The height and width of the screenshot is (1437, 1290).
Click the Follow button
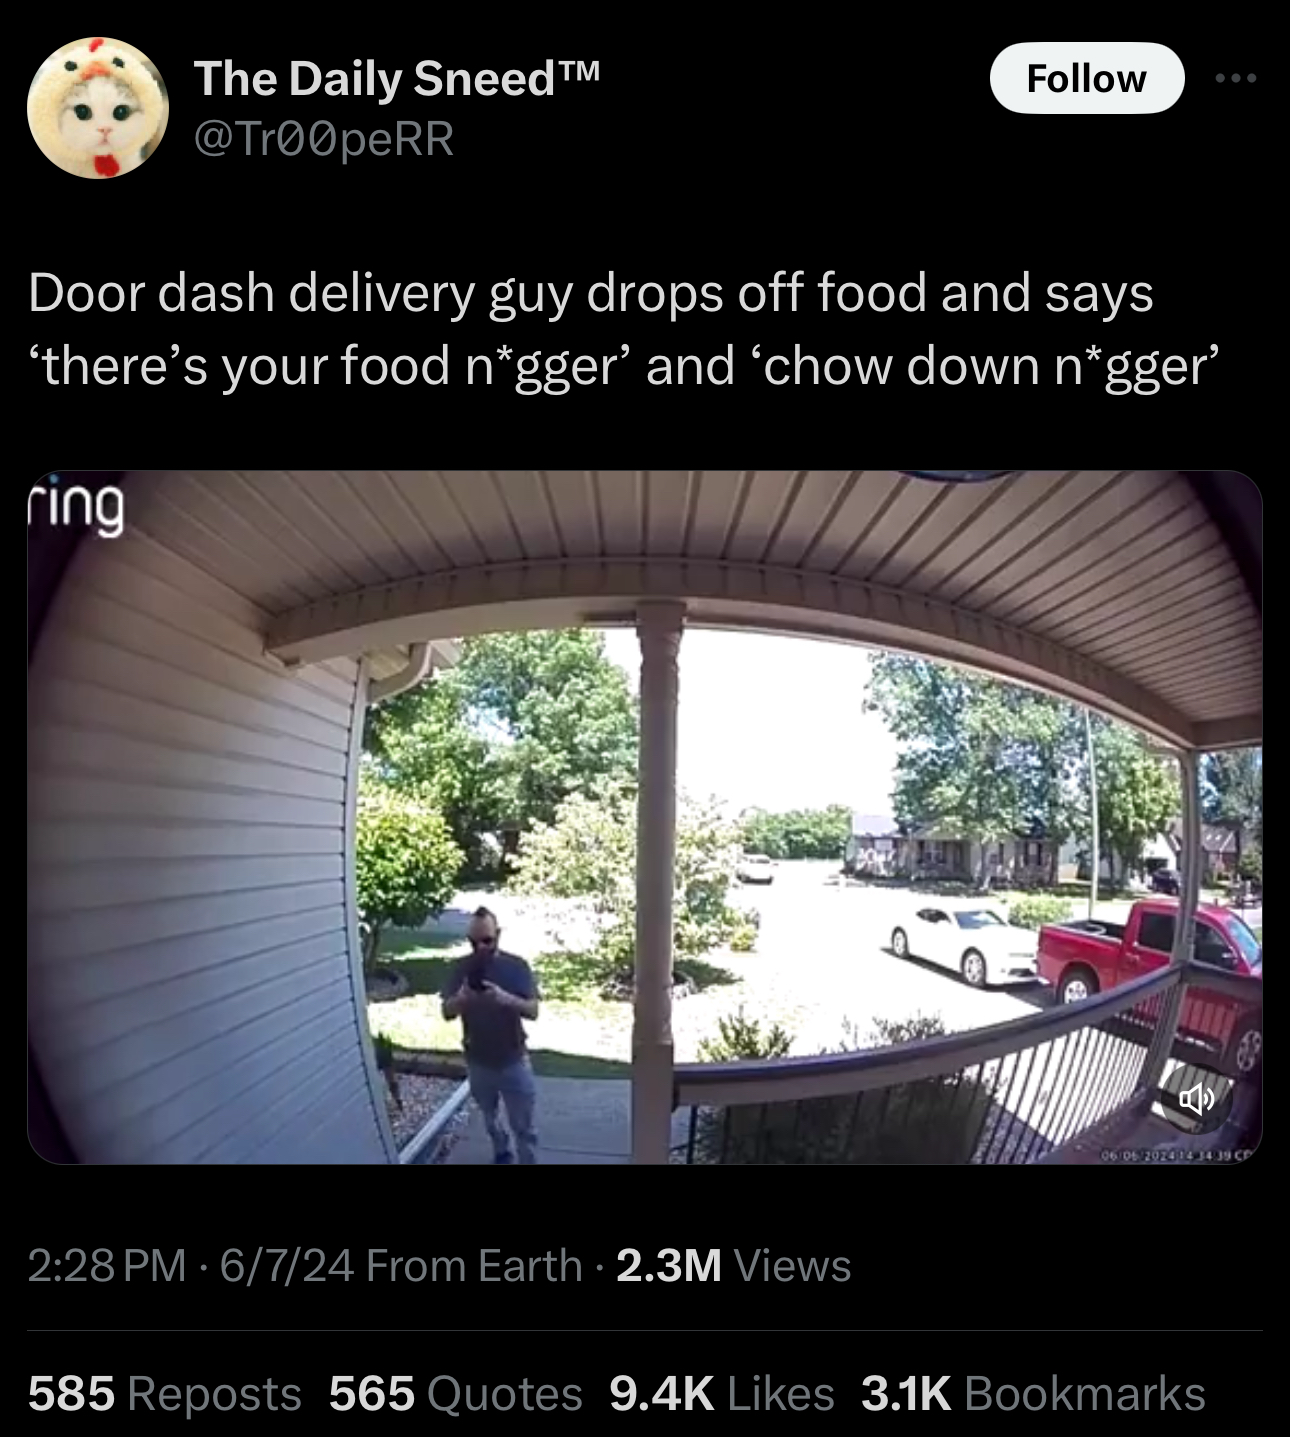click(1087, 78)
